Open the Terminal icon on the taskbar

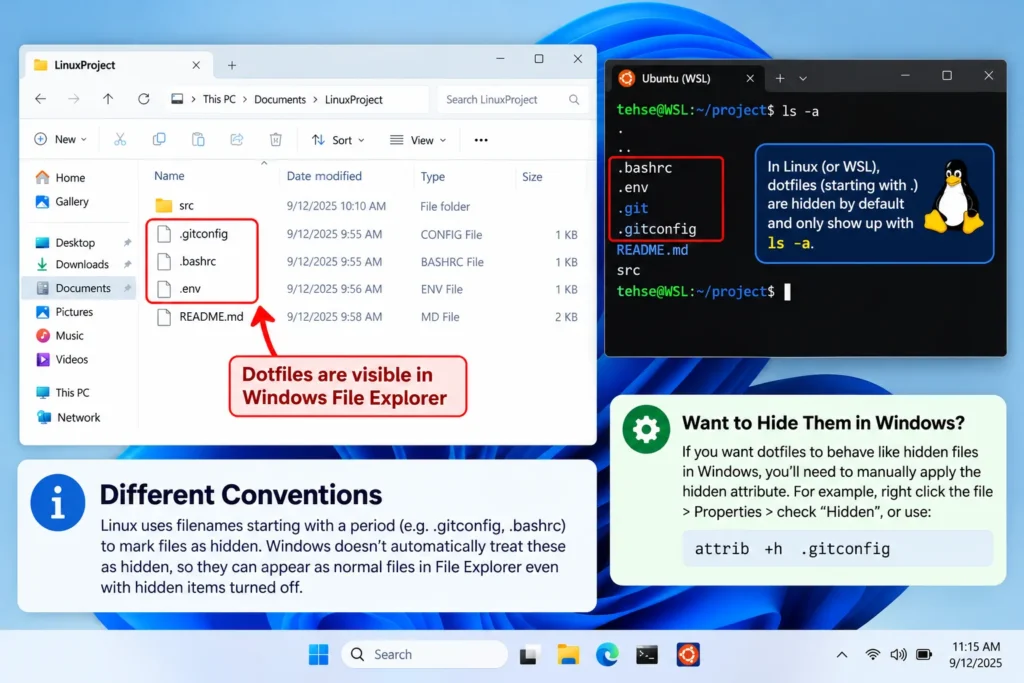click(647, 655)
